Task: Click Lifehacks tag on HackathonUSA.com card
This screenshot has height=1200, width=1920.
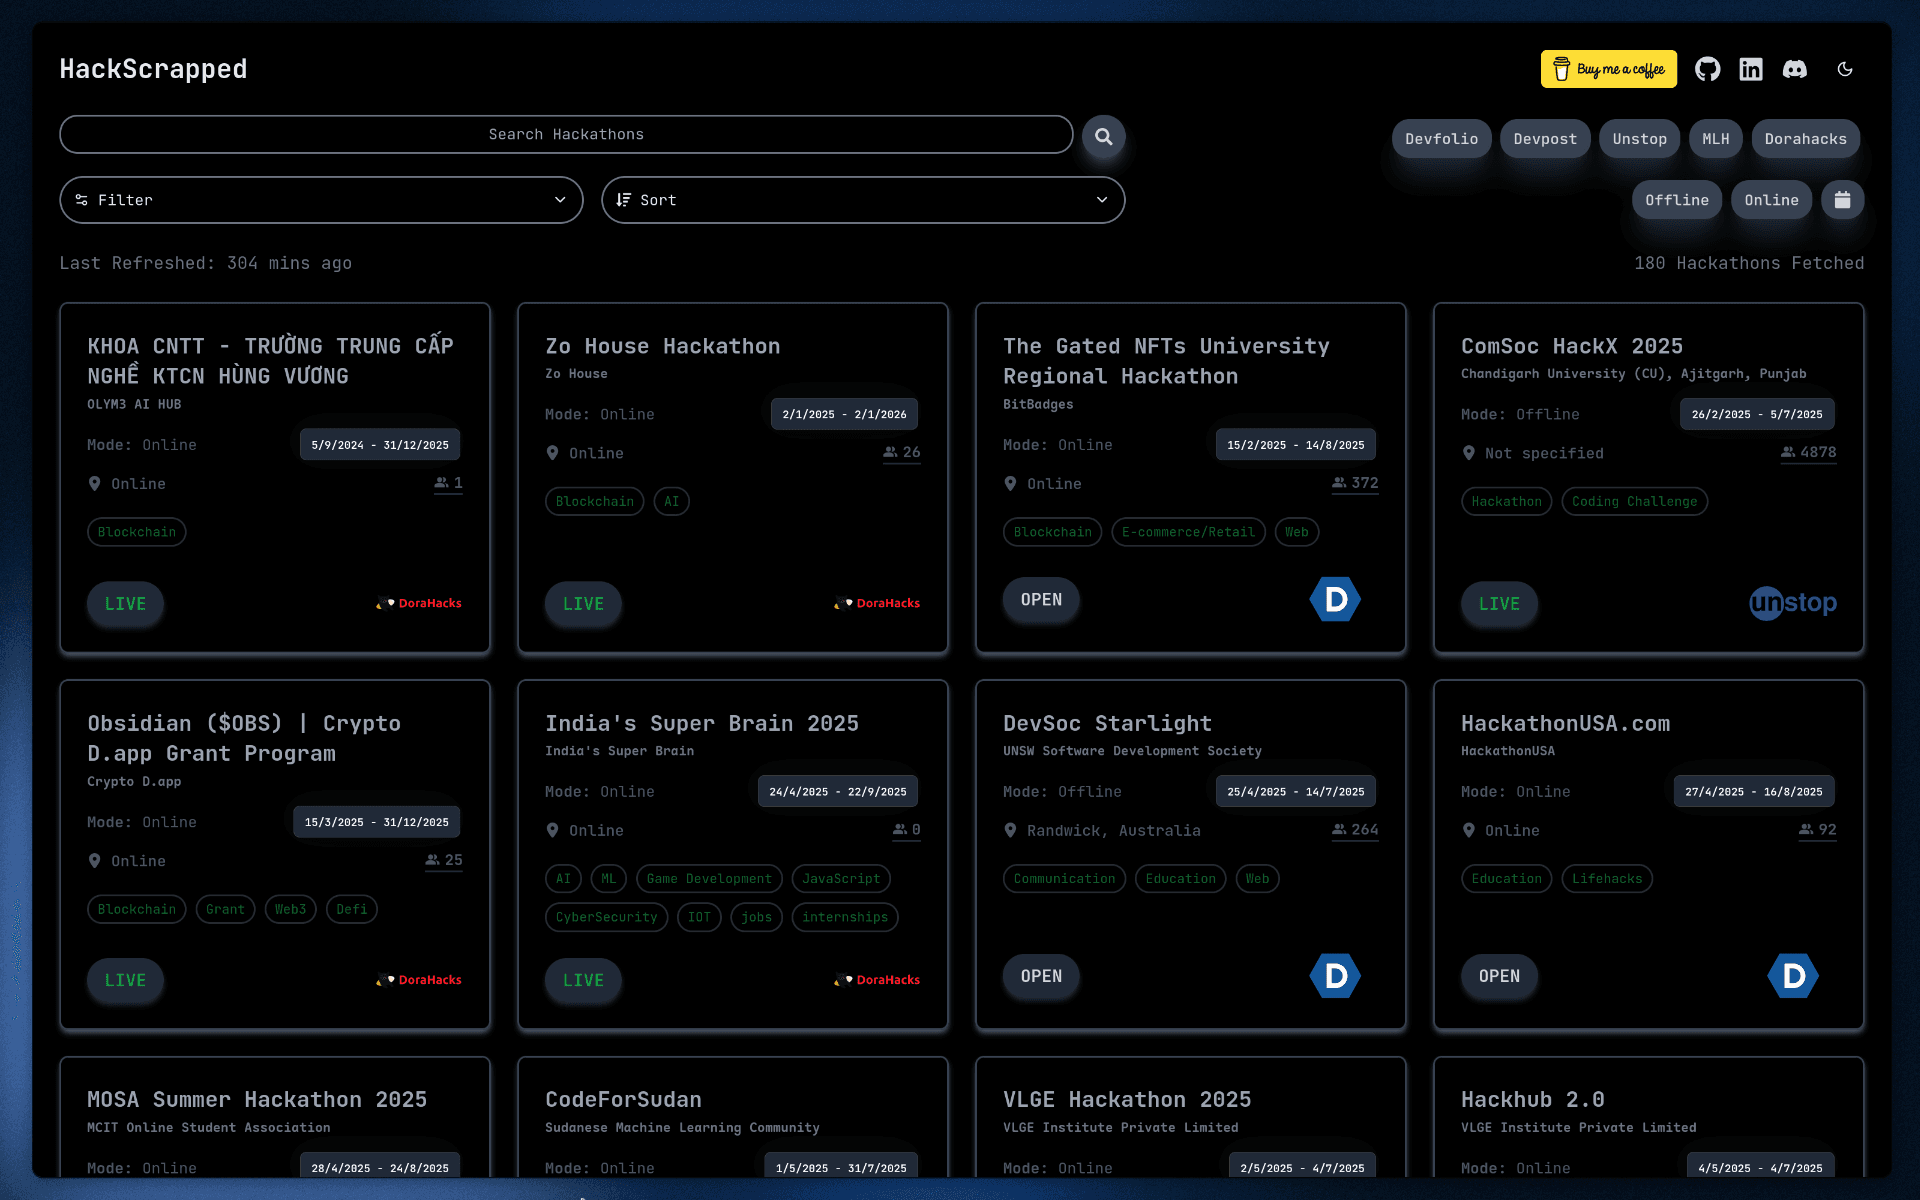Action: (x=1606, y=878)
